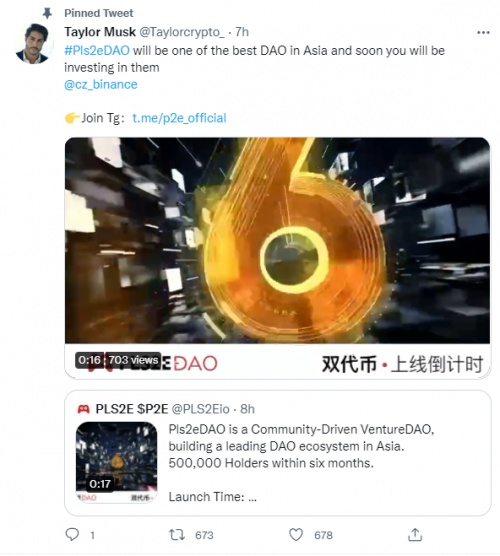Viewport: 500px width, 556px height.
Task: Open the #Pls2eDAO hashtag link
Action: pos(97,51)
